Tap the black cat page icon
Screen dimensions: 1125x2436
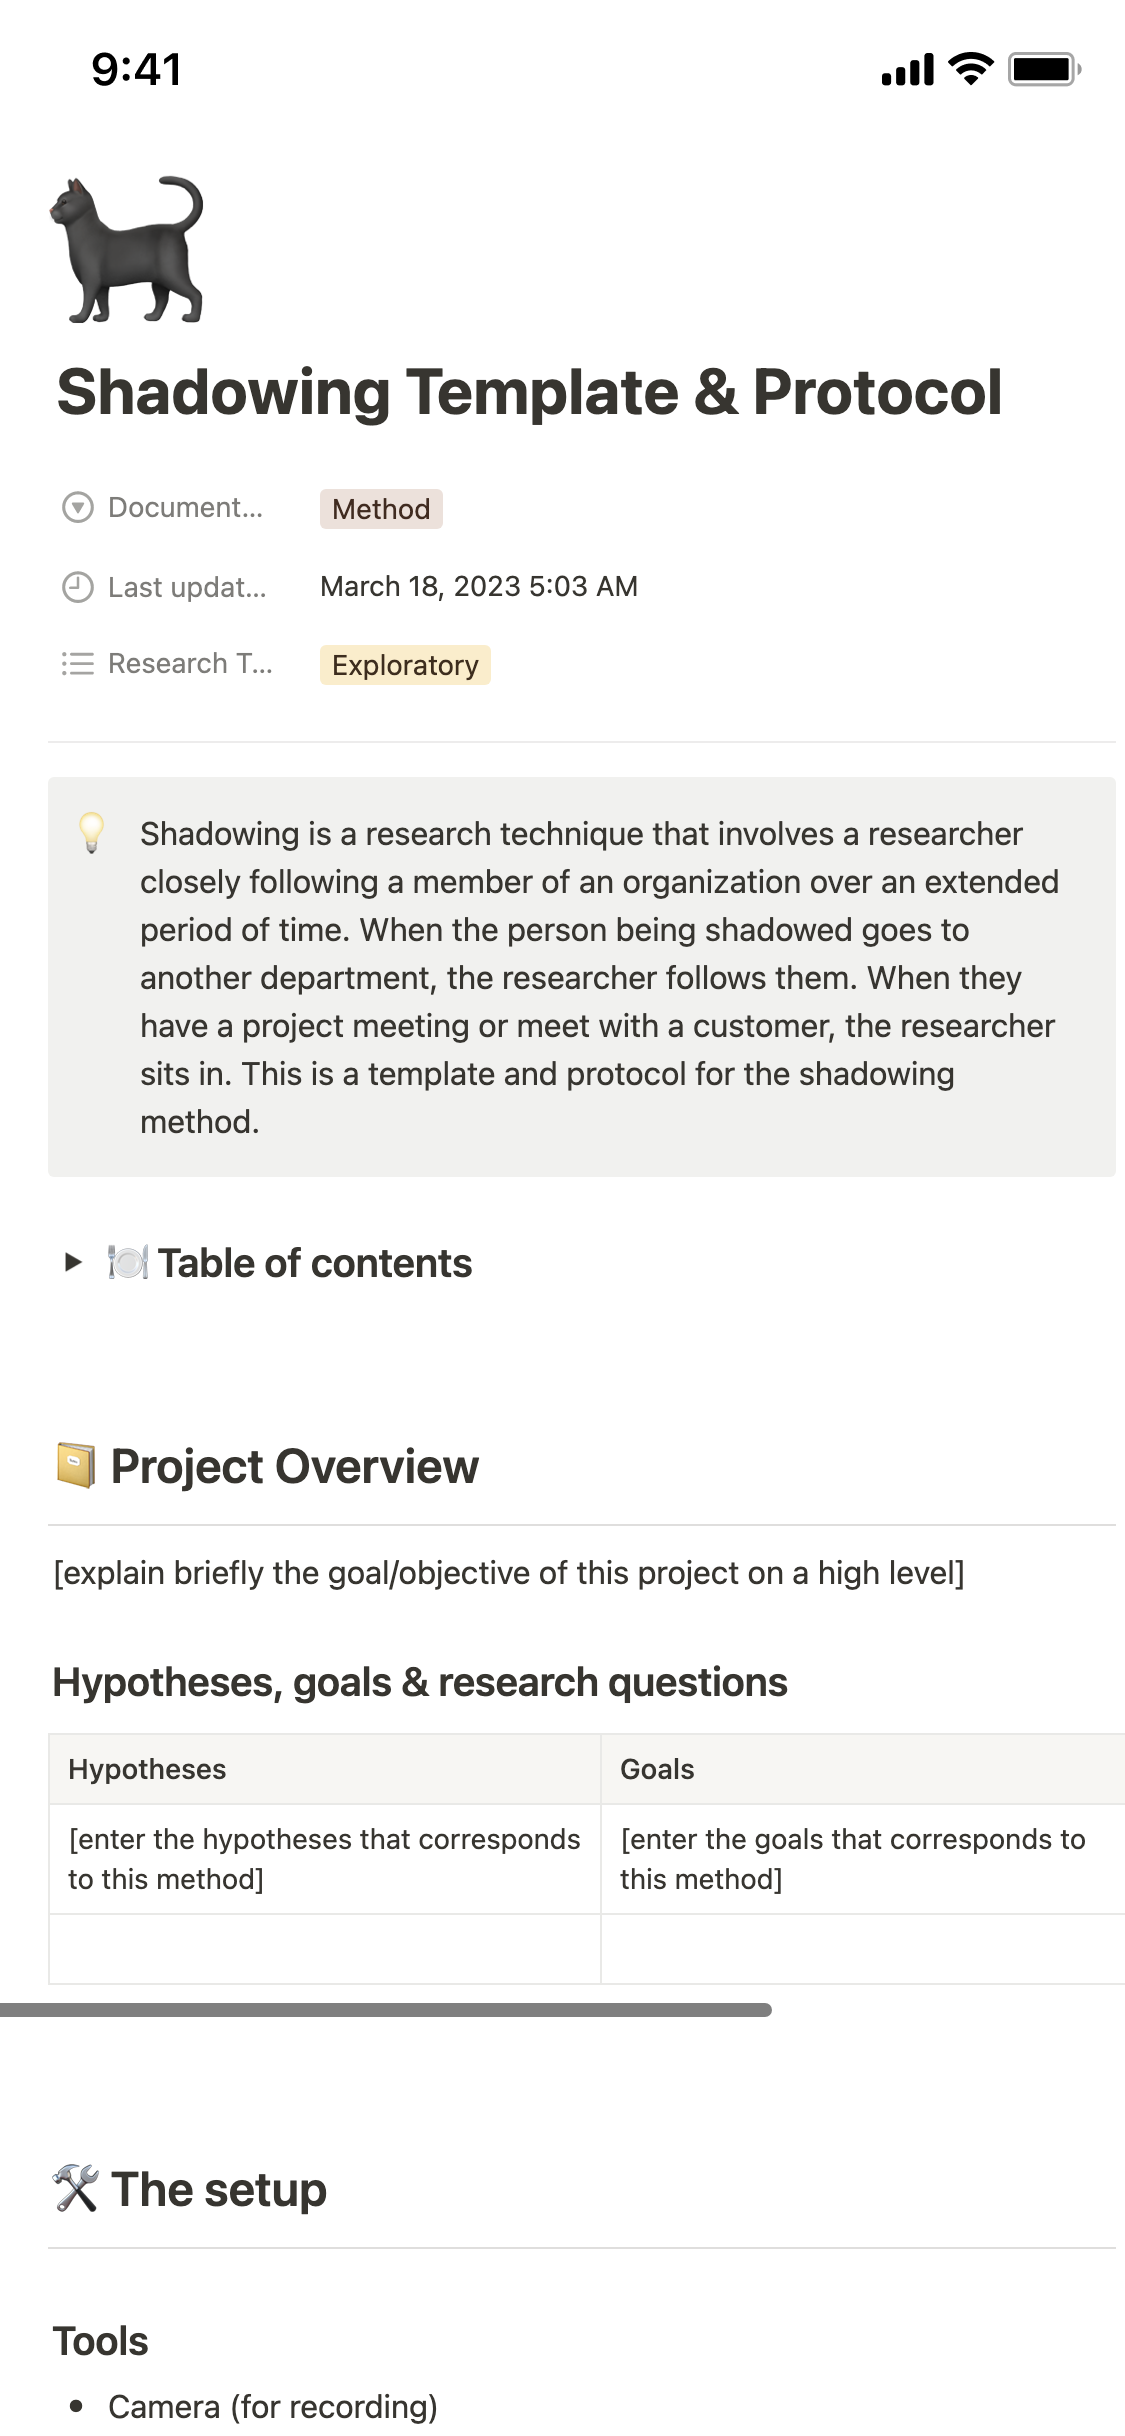click(127, 250)
